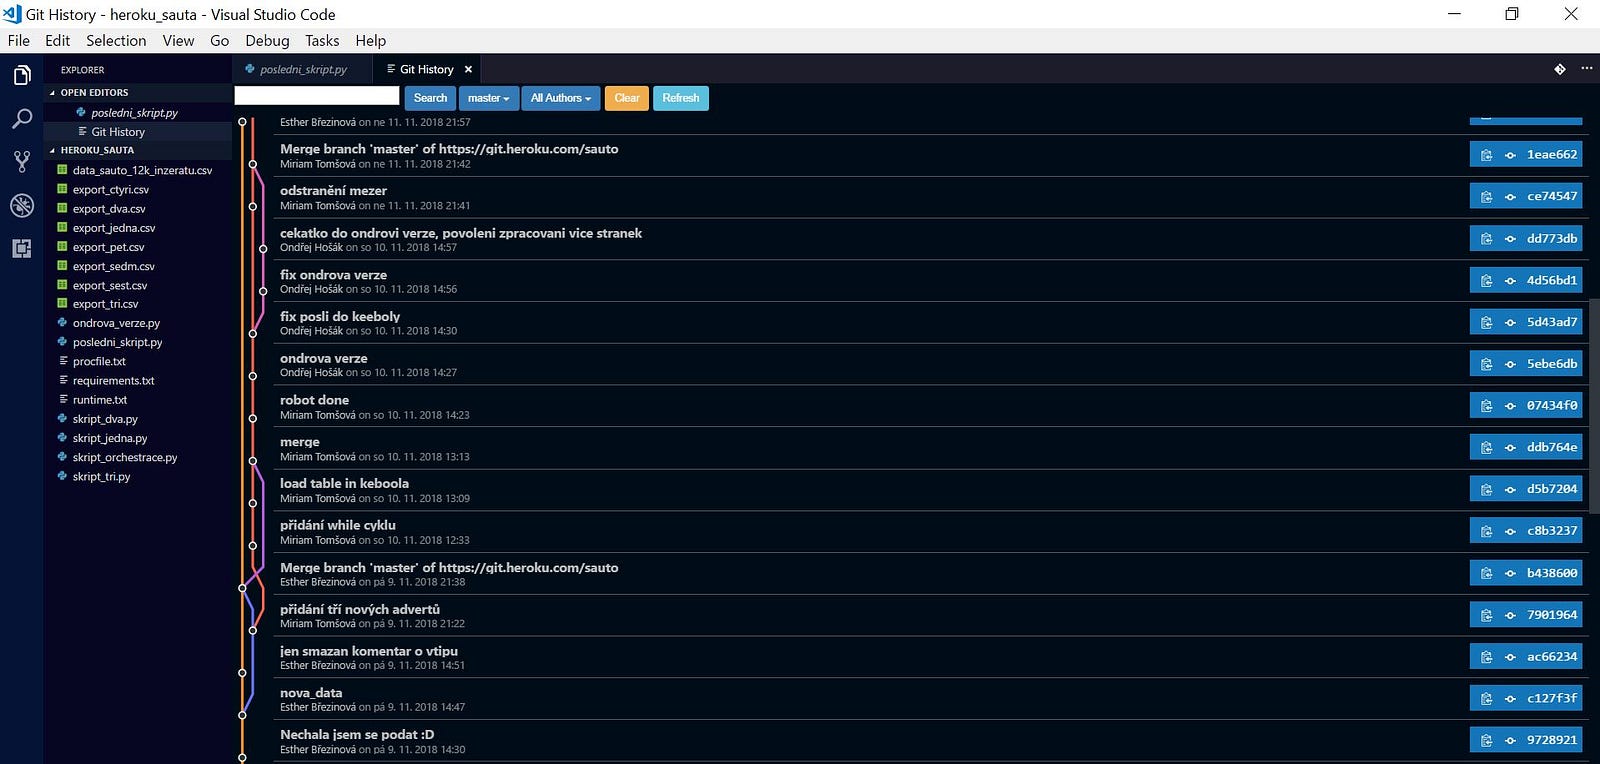The image size is (1600, 764).
Task: Focus the commit search text field
Action: pyautogui.click(x=317, y=96)
